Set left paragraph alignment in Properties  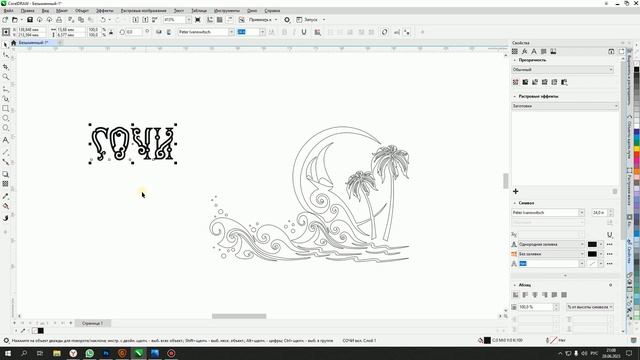525,295
